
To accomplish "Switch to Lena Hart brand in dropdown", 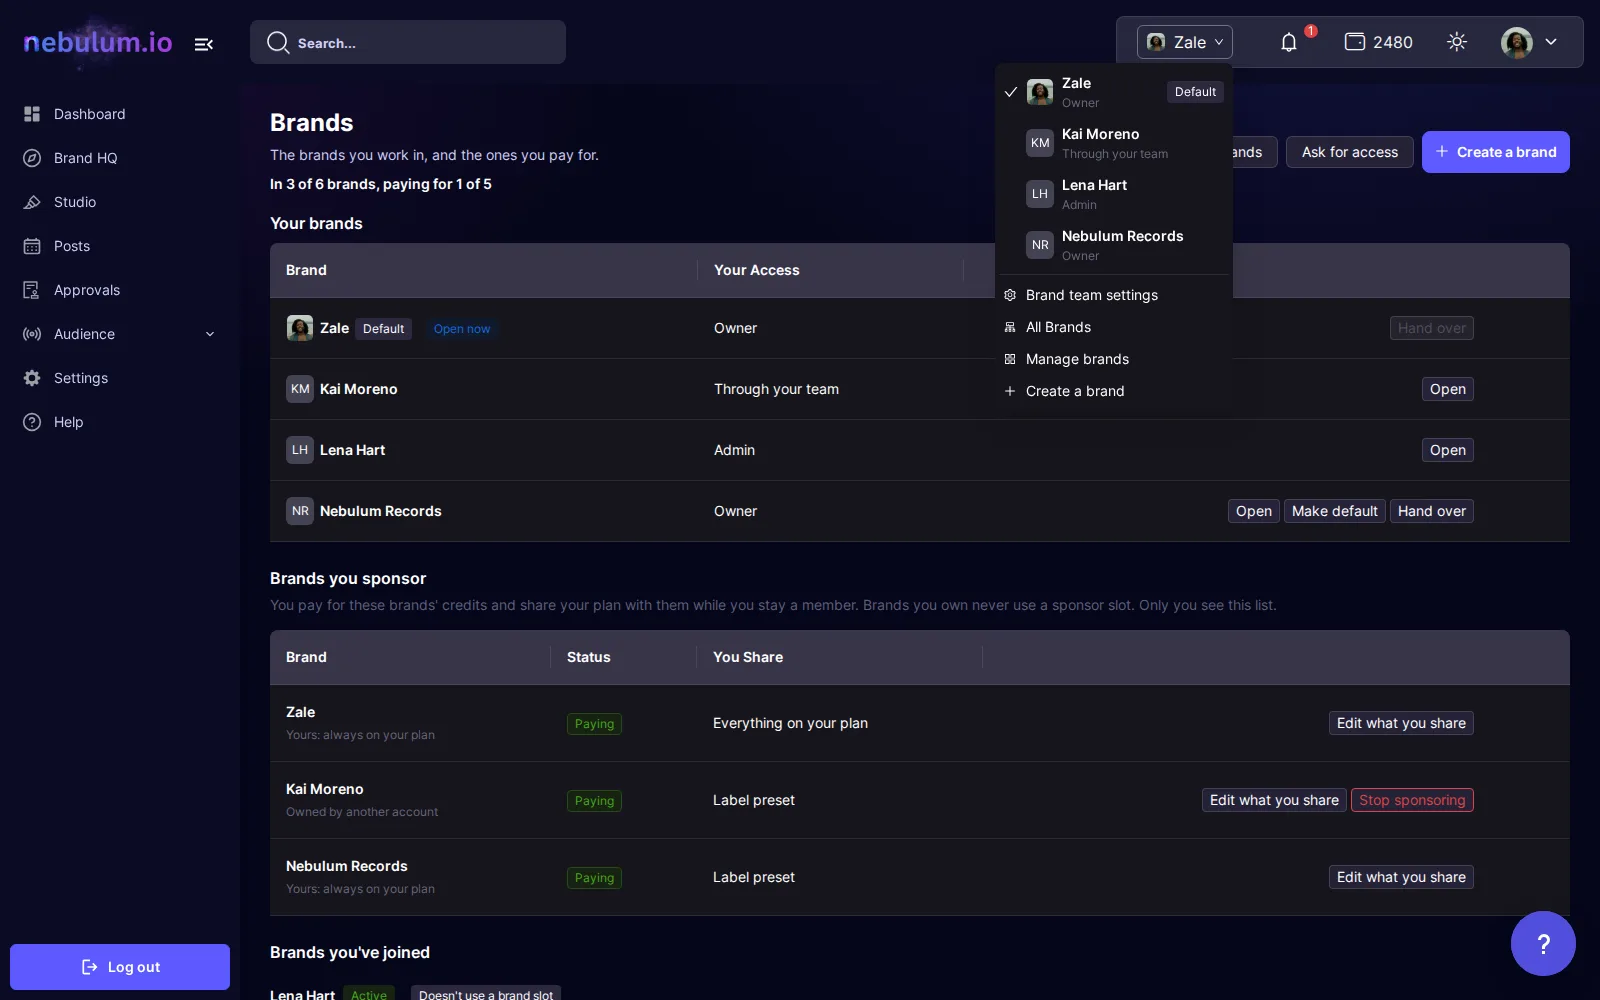I will 1114,194.
